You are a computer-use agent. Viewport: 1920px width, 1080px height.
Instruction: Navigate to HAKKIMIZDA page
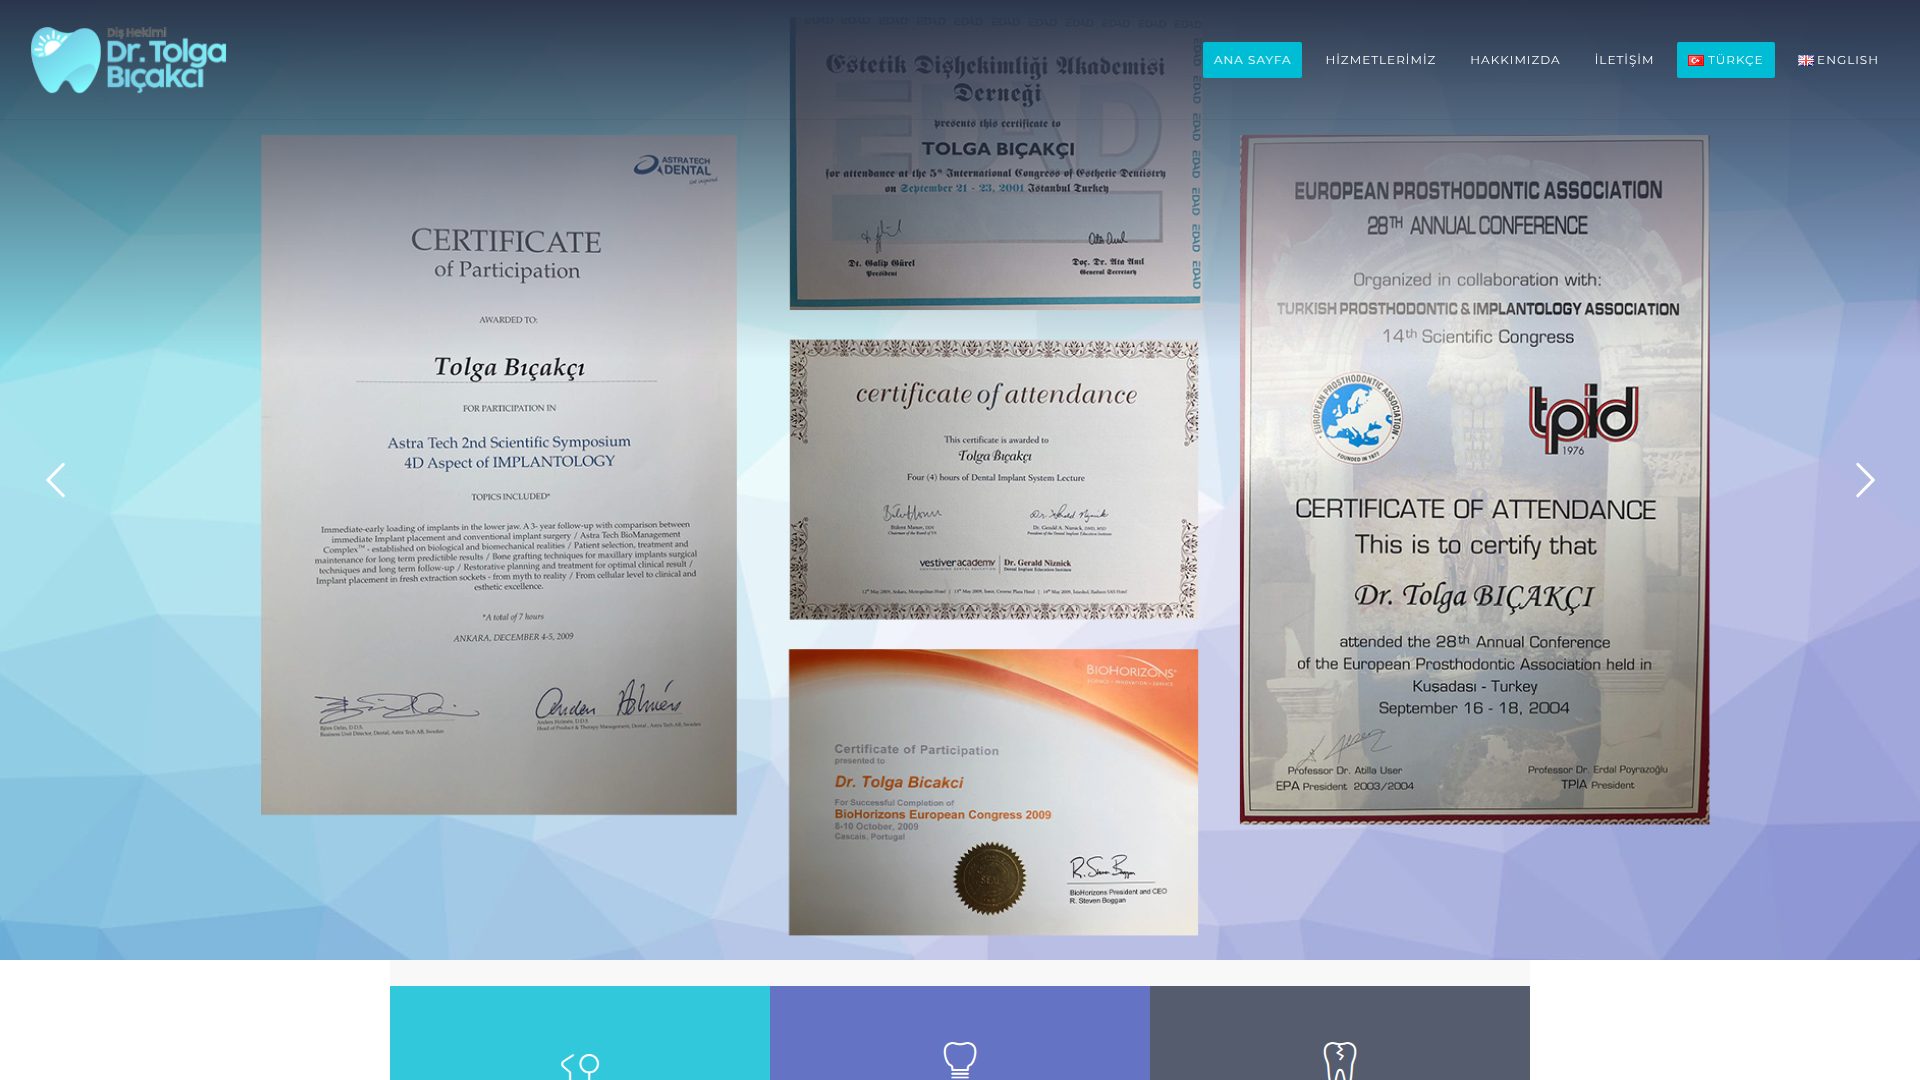(x=1515, y=60)
